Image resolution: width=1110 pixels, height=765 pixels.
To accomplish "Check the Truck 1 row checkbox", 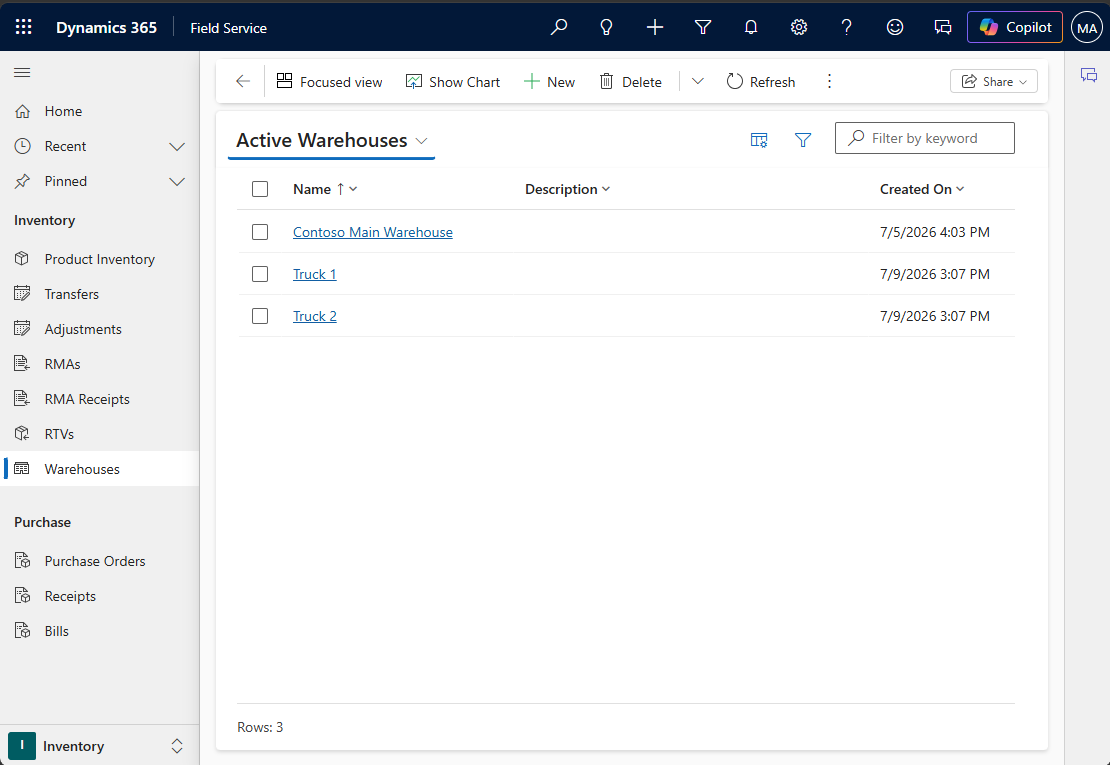I will click(x=260, y=274).
